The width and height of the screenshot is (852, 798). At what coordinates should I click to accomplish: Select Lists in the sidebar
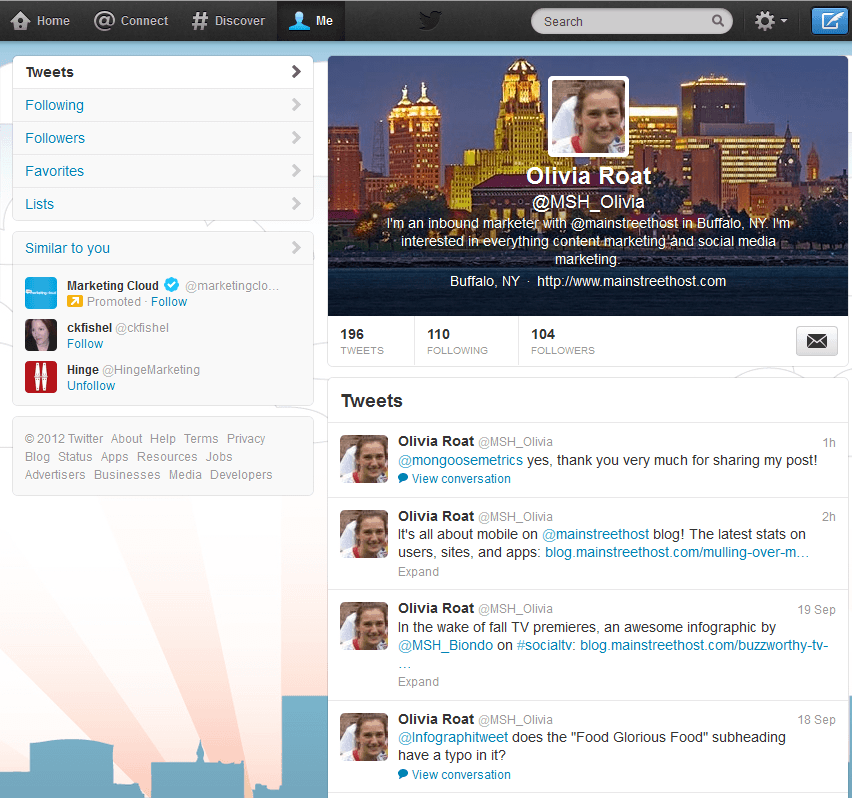[x=163, y=204]
